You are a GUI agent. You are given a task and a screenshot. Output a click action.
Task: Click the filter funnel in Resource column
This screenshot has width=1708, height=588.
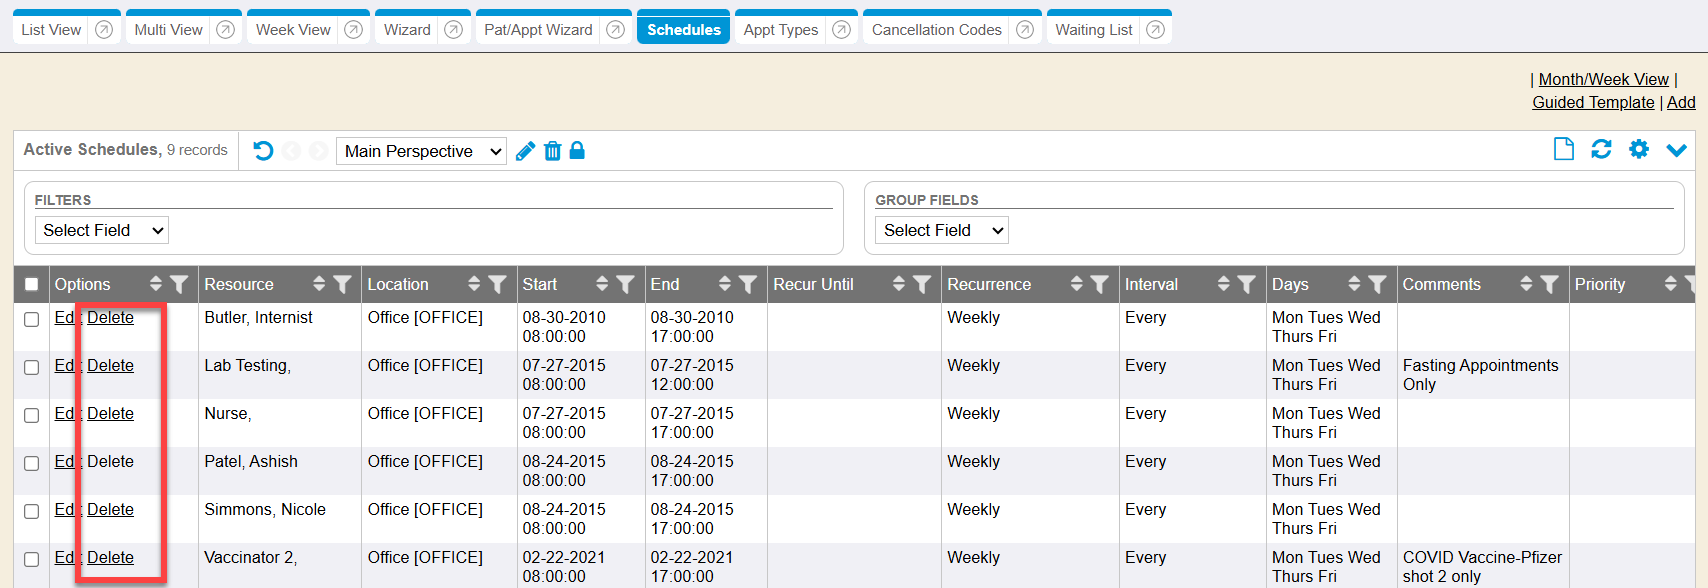pyautogui.click(x=342, y=284)
